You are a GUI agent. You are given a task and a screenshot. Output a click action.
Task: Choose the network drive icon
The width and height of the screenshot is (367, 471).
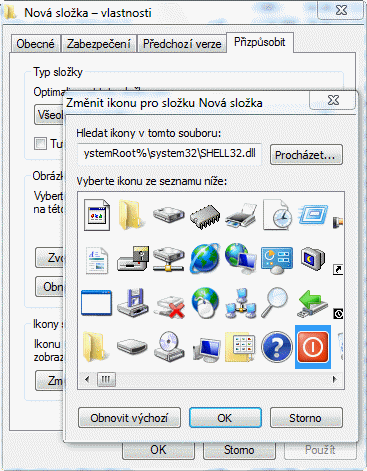(169, 259)
